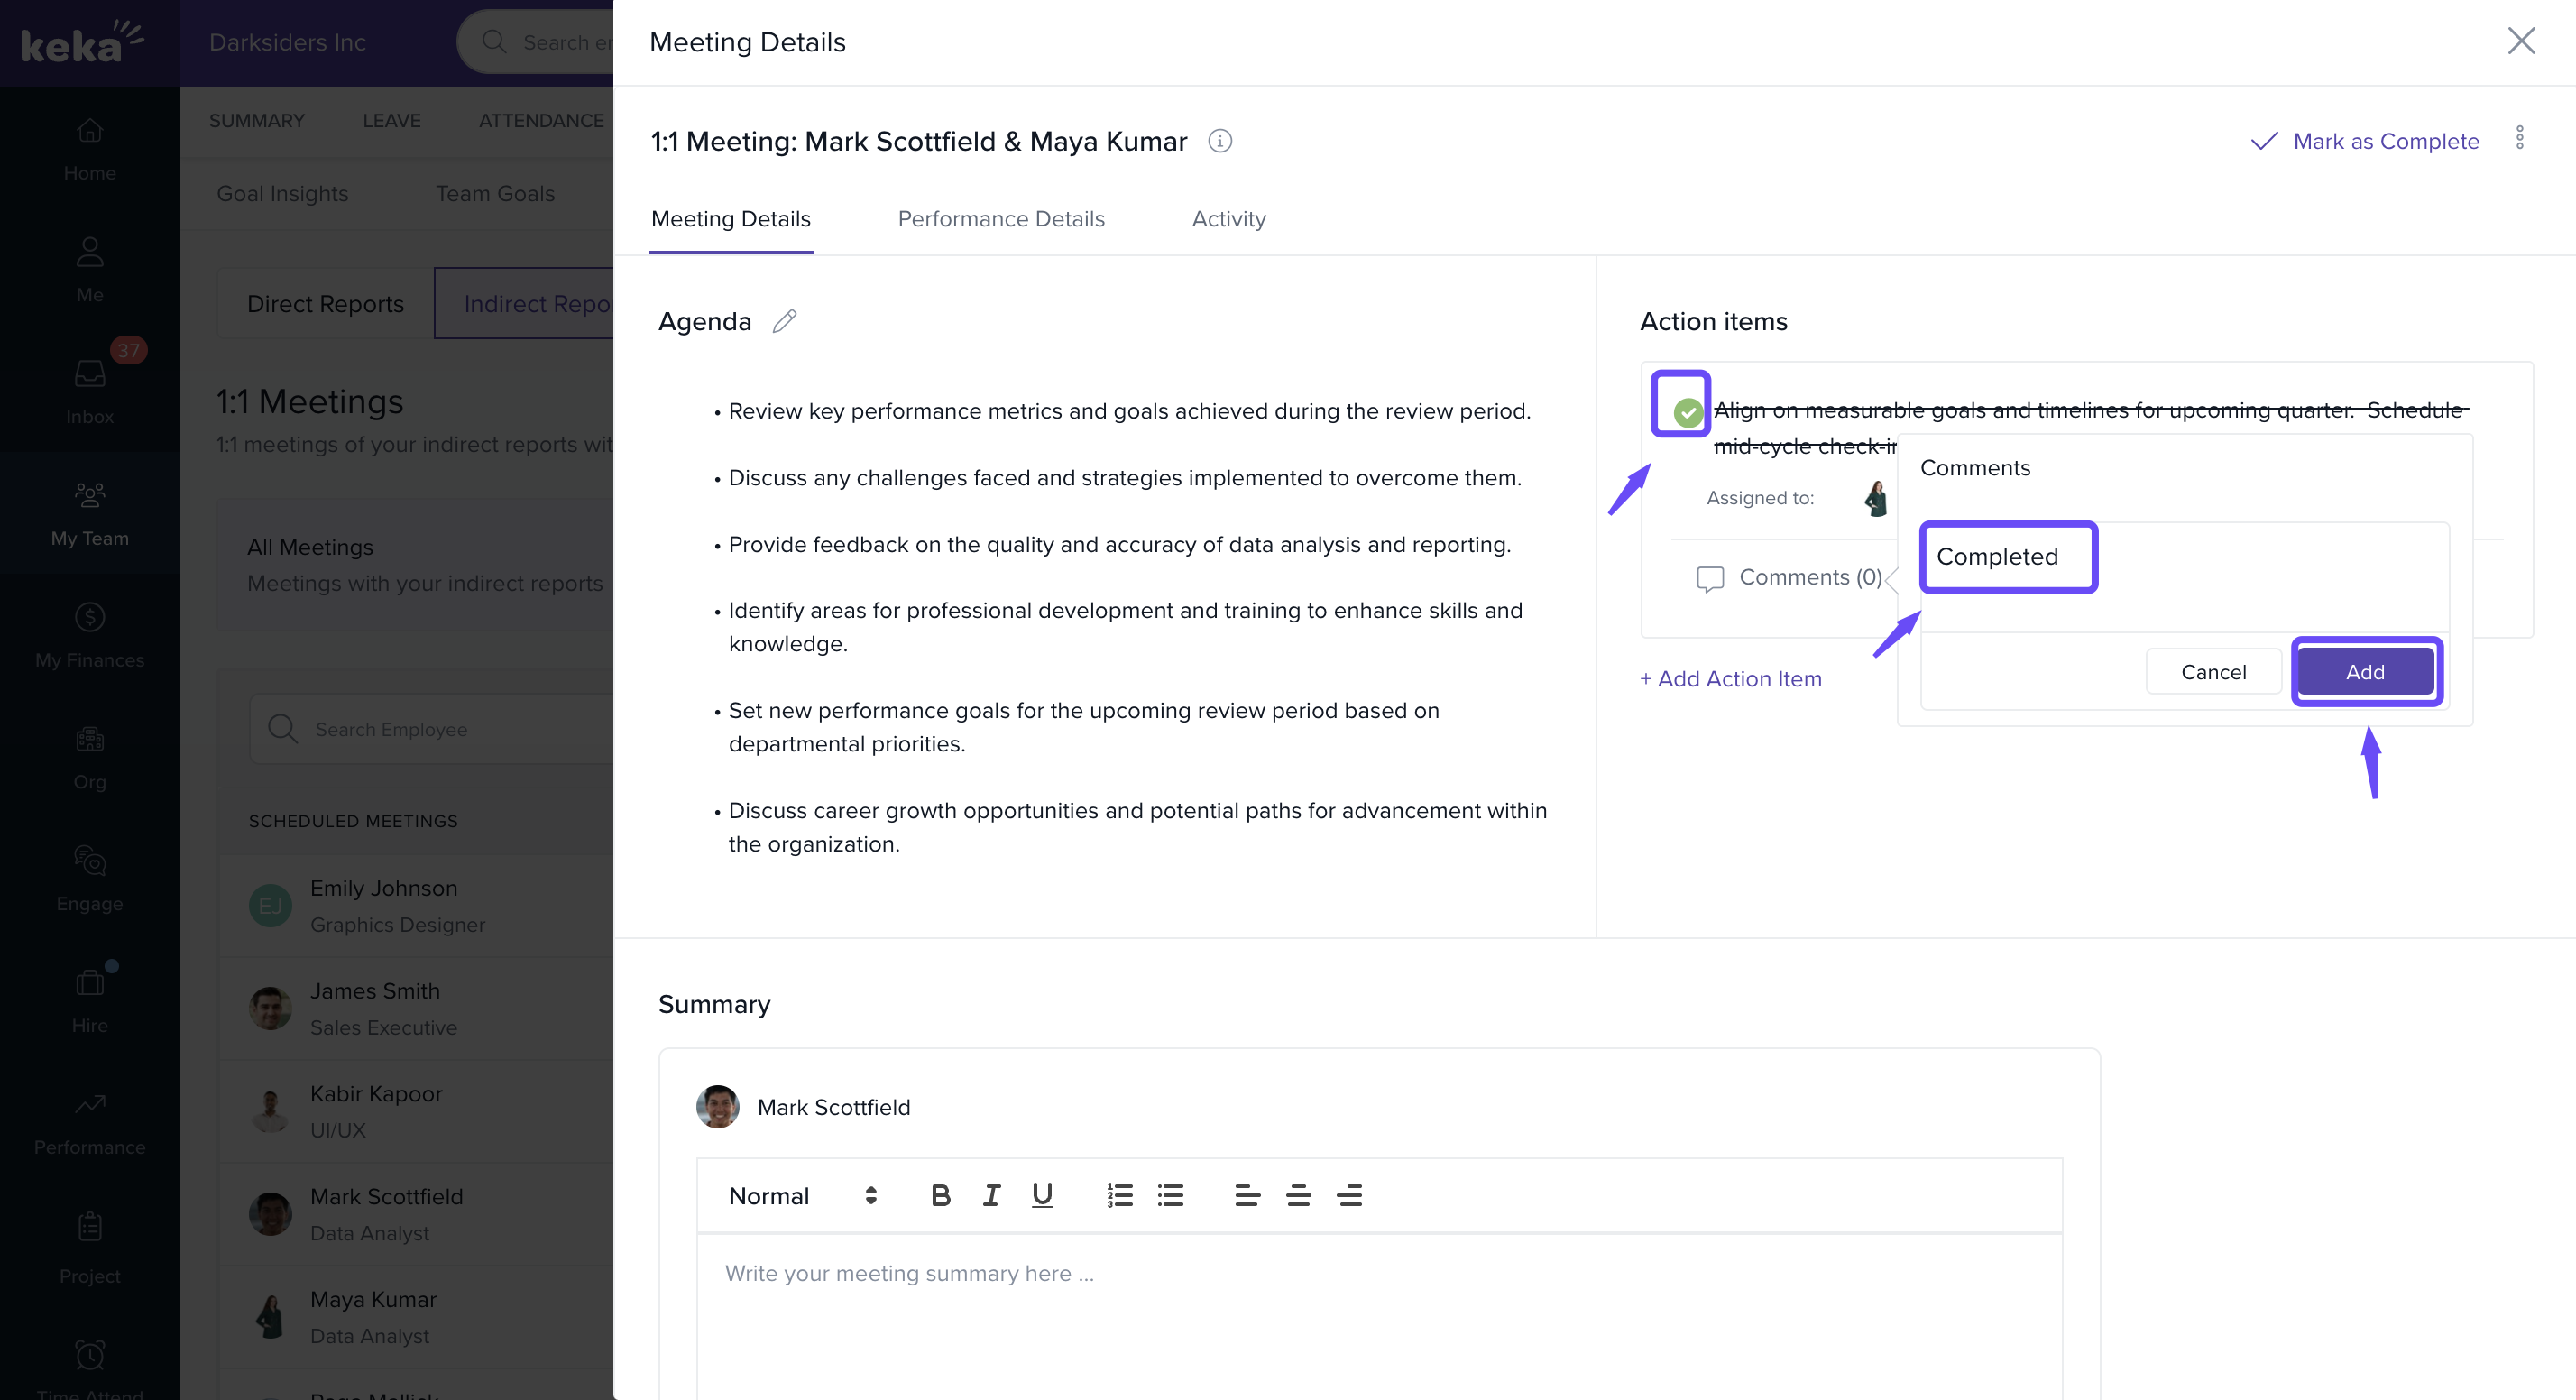This screenshot has height=1400, width=2576.
Task: Right align the summary text
Action: pyautogui.click(x=1349, y=1195)
